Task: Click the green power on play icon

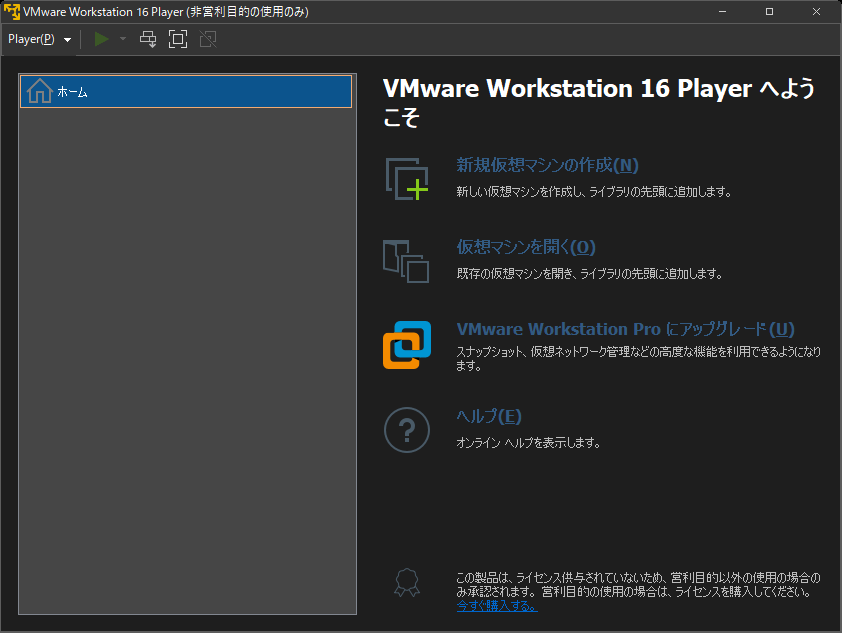Action: click(101, 39)
